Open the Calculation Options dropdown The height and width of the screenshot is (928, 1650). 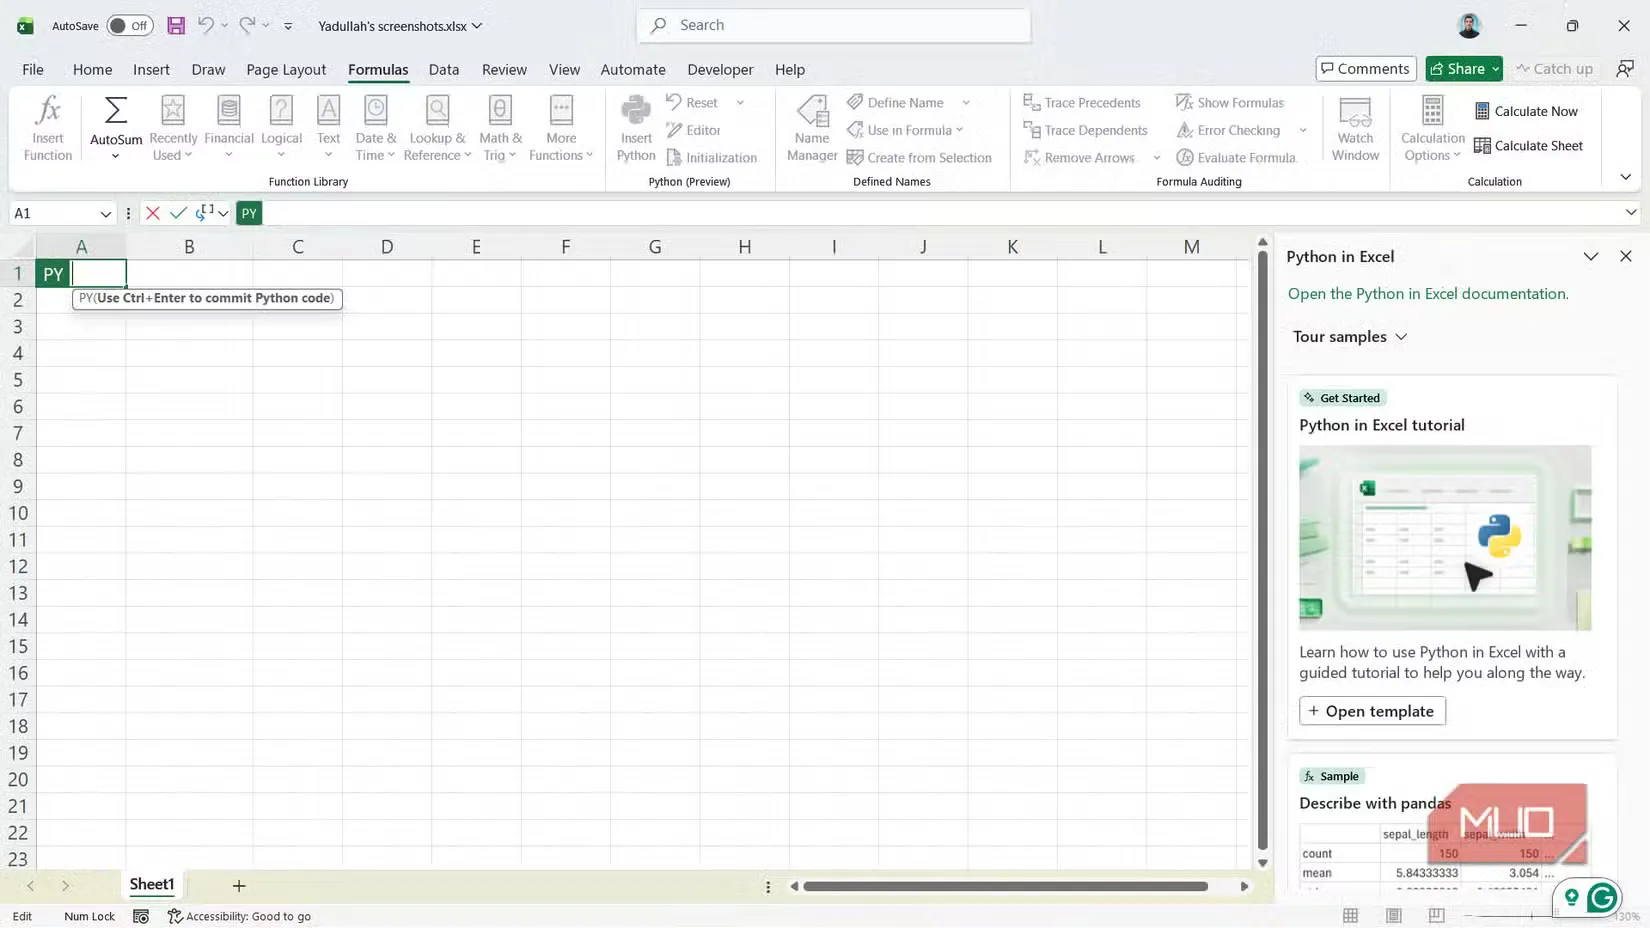pyautogui.click(x=1432, y=127)
